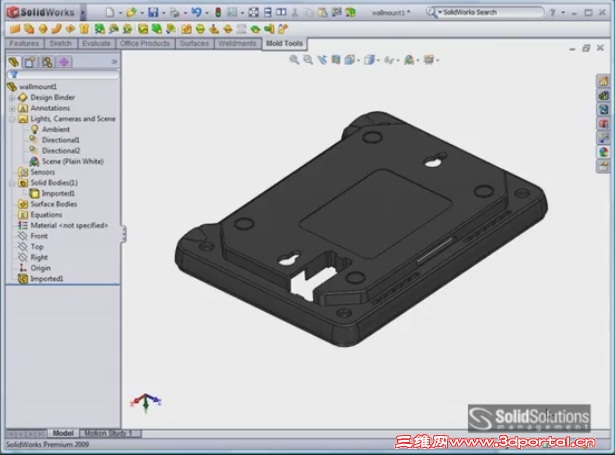Open the Motion Study 1 tab
Image resolution: width=615 pixels, height=455 pixels.
109,433
